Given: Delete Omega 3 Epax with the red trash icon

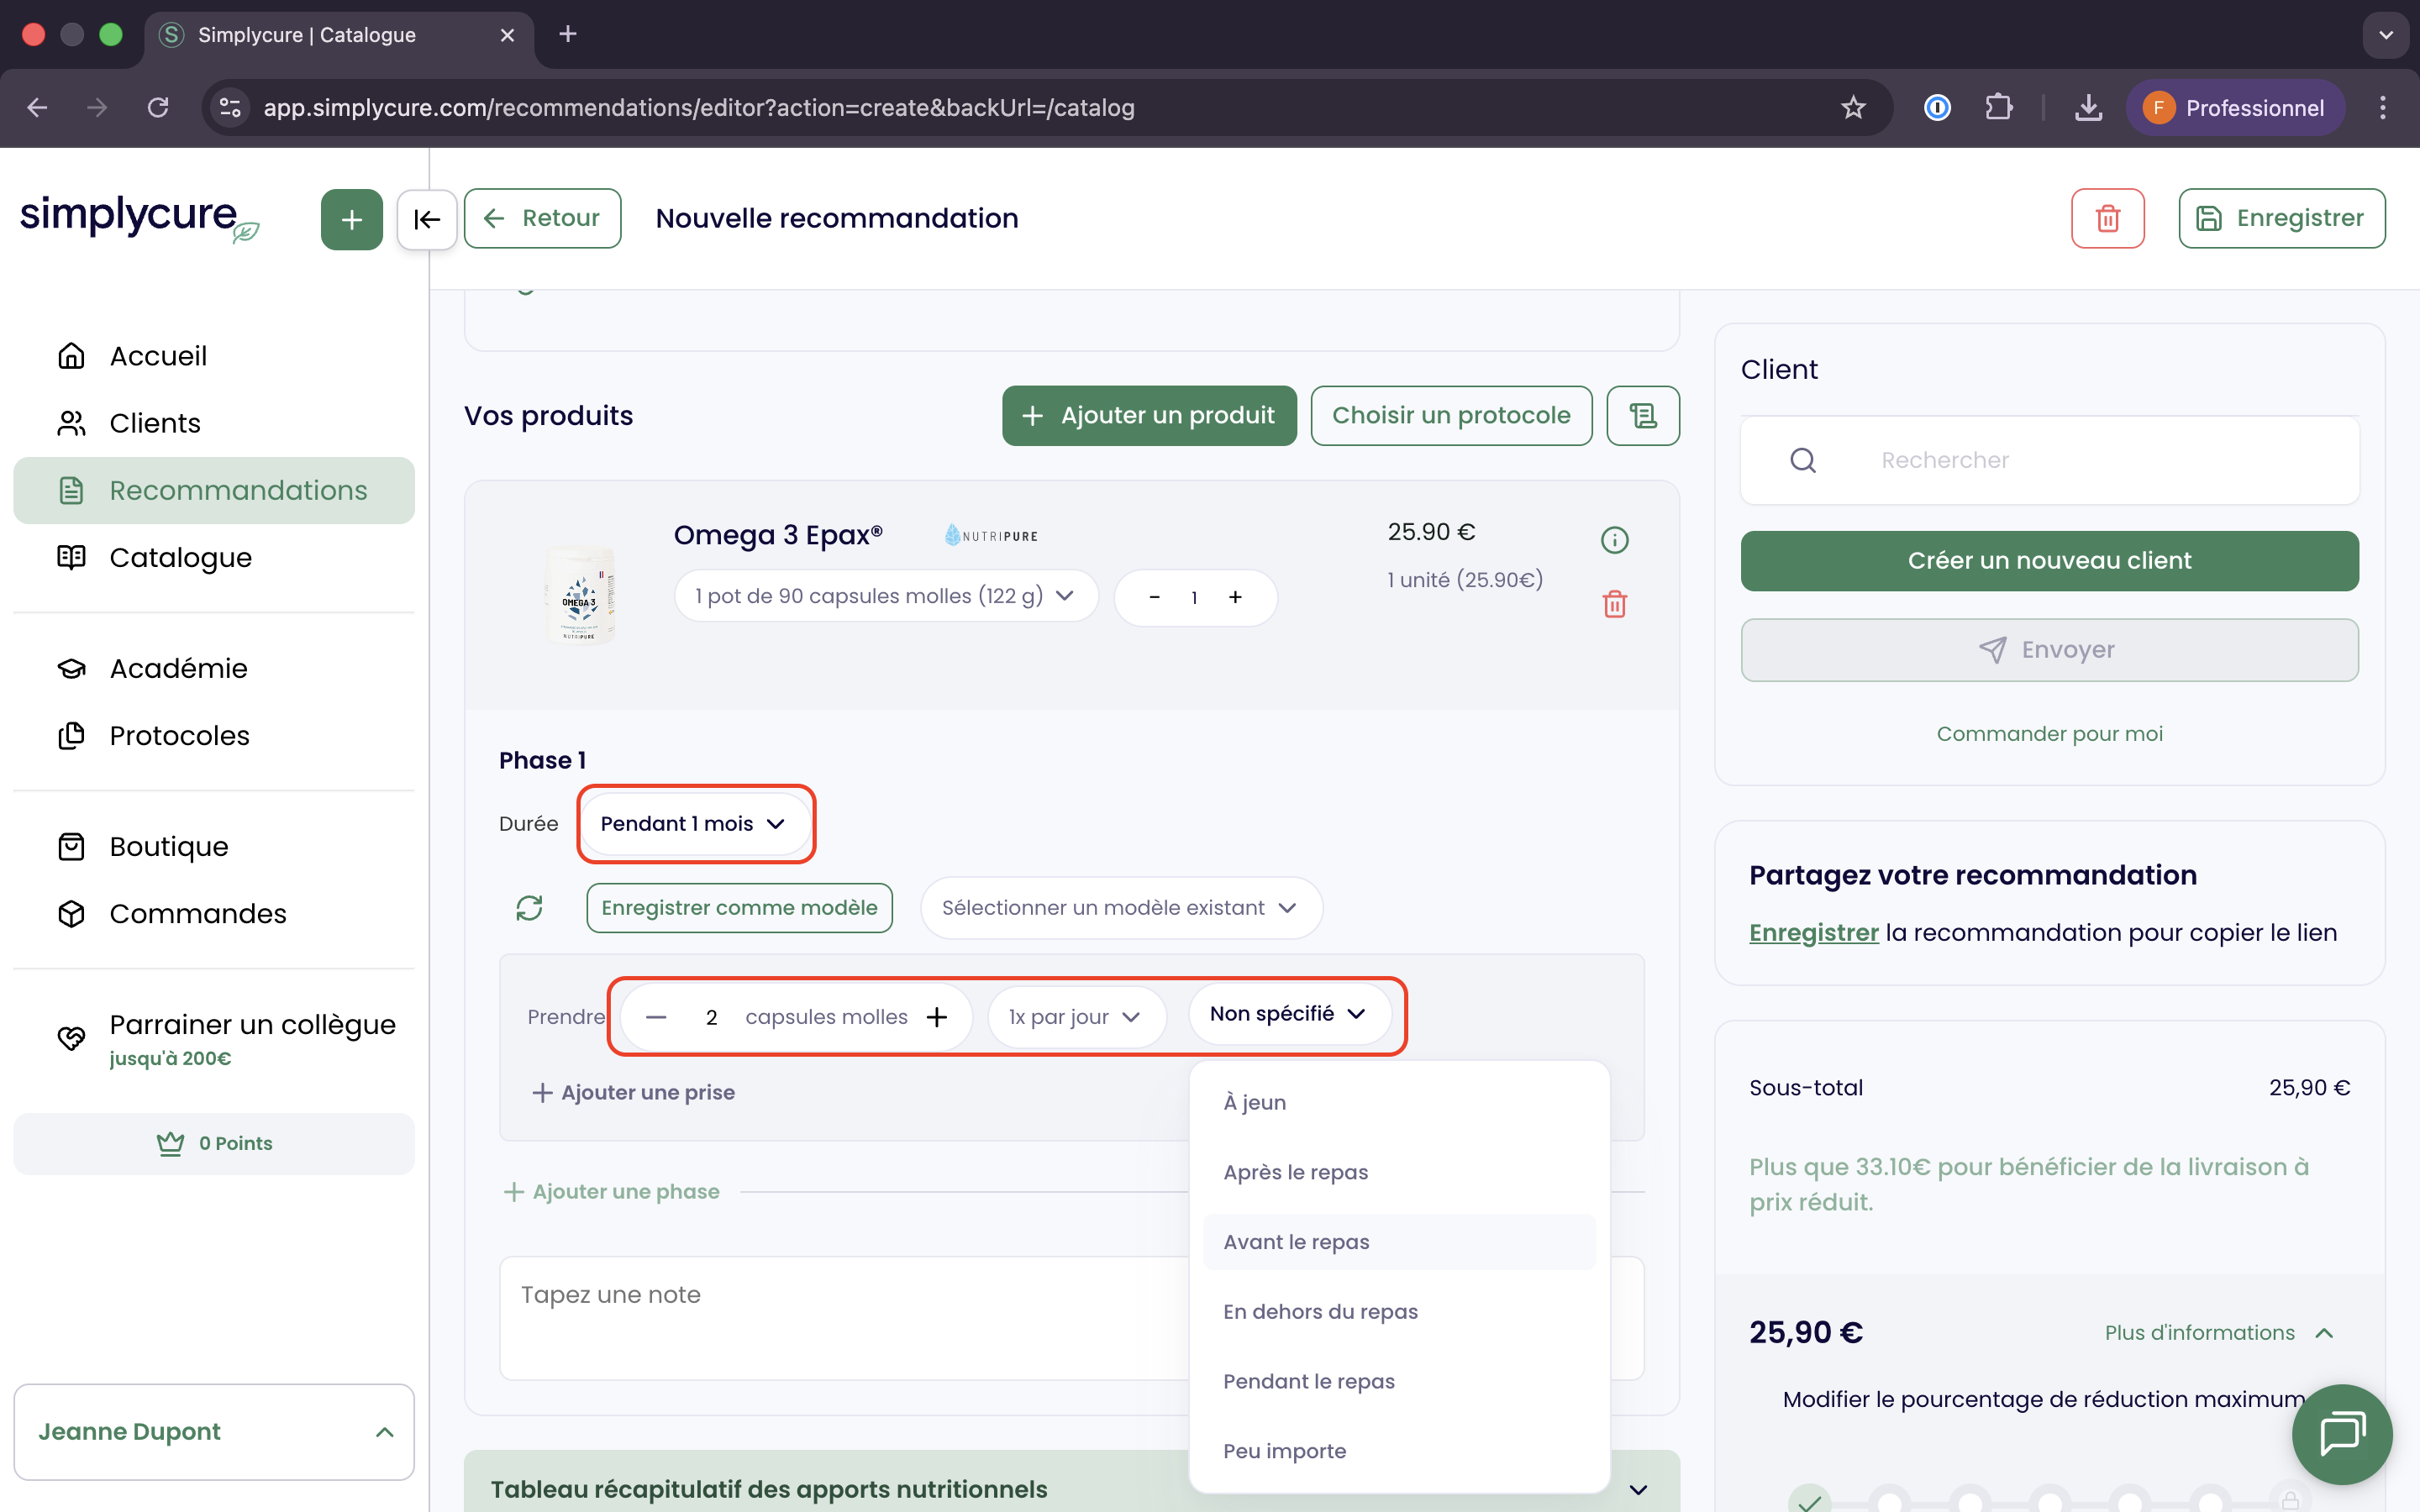Looking at the screenshot, I should 1614,604.
